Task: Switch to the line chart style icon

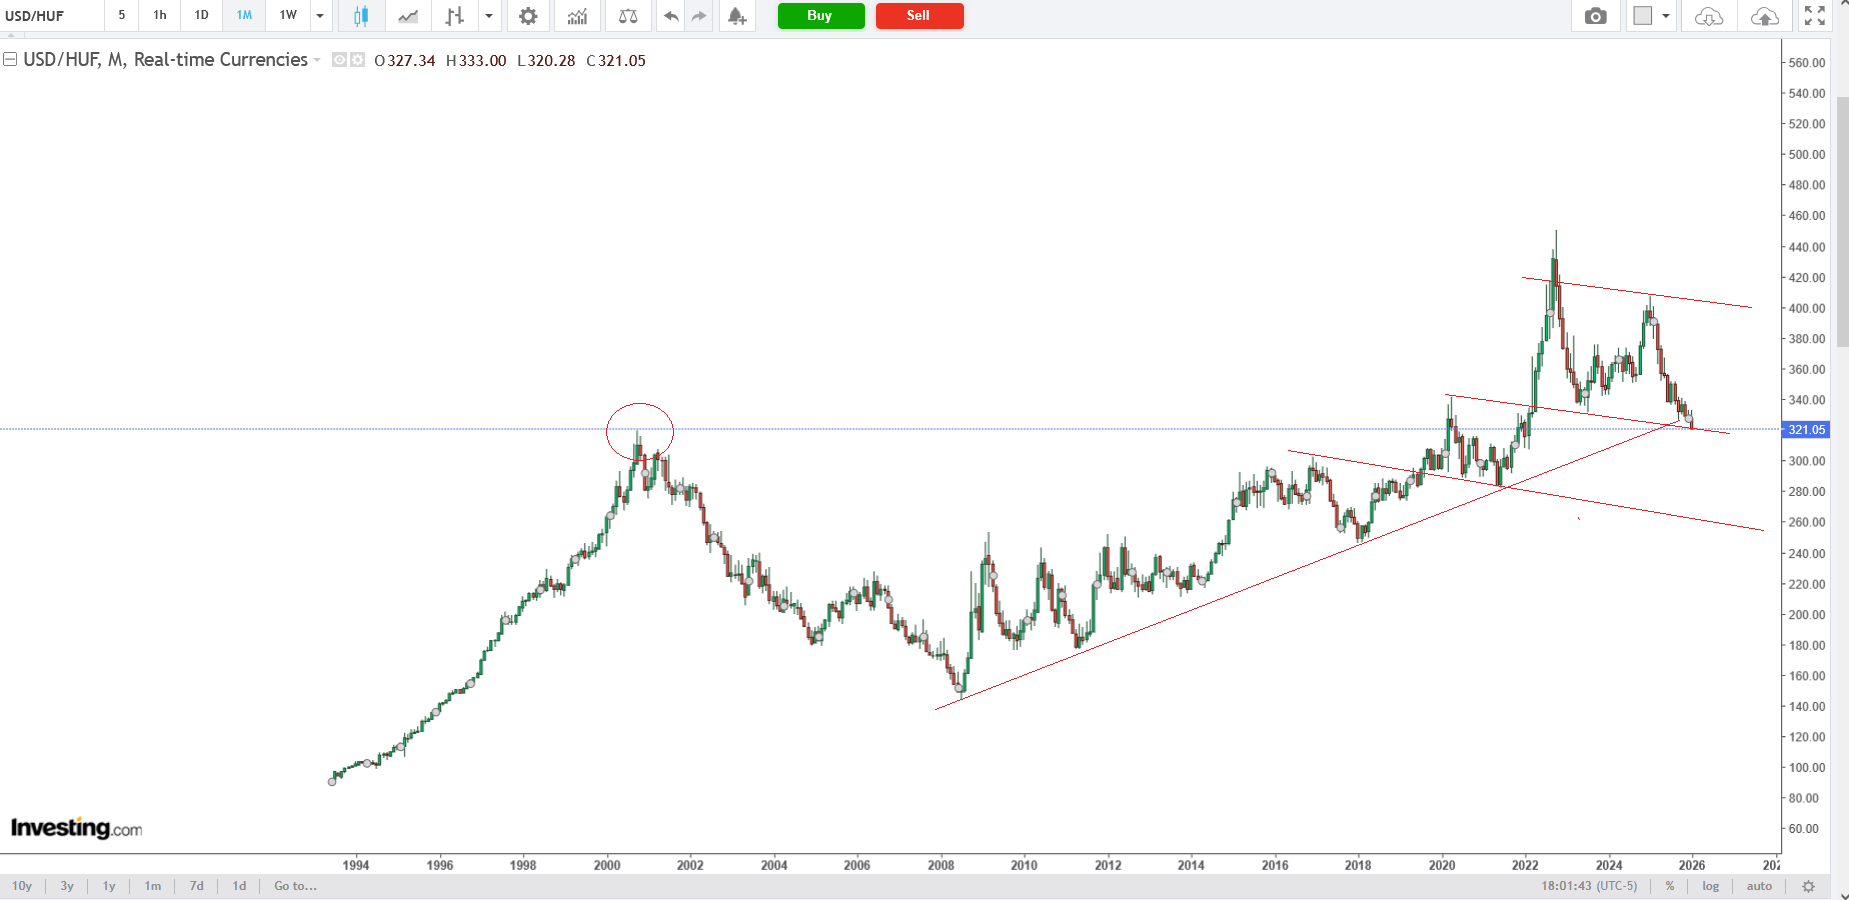Action: [408, 16]
